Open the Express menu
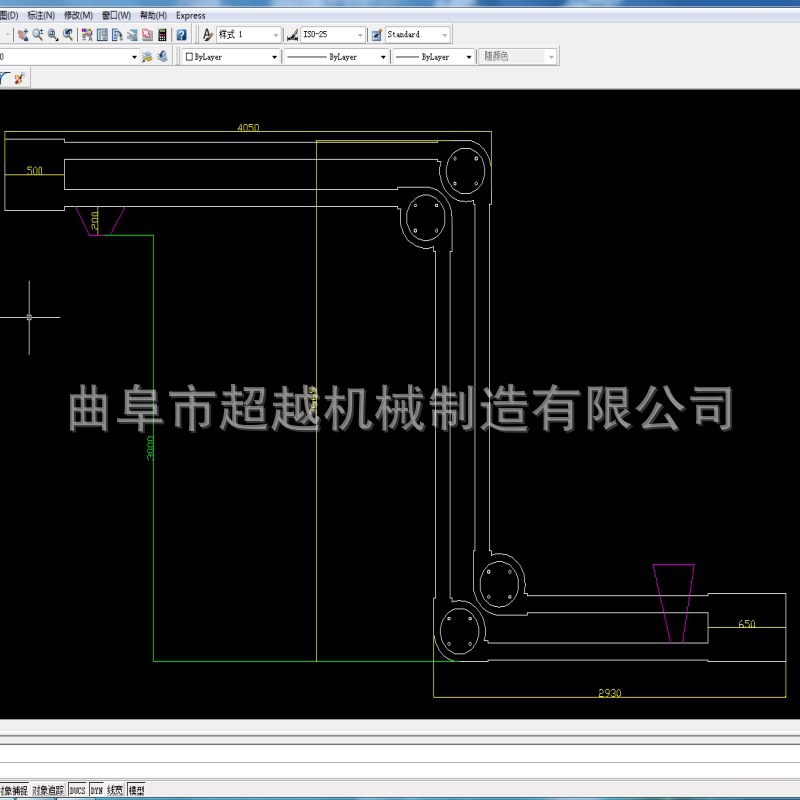 [191, 15]
